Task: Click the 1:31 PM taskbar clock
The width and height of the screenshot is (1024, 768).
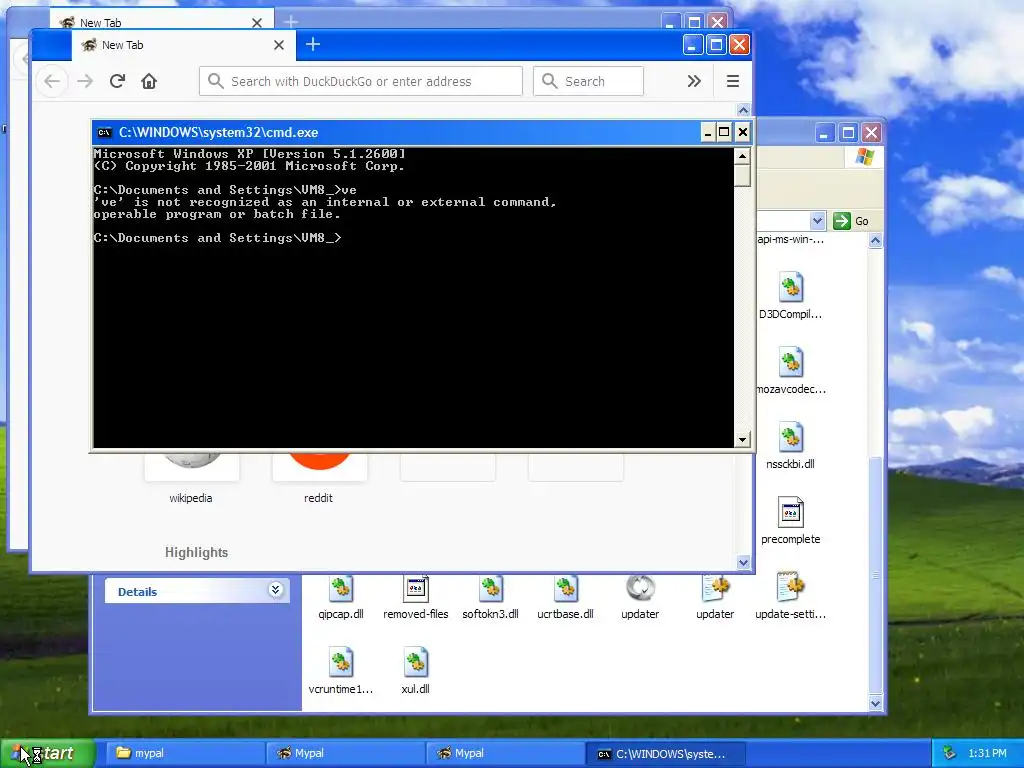Action: tap(987, 754)
